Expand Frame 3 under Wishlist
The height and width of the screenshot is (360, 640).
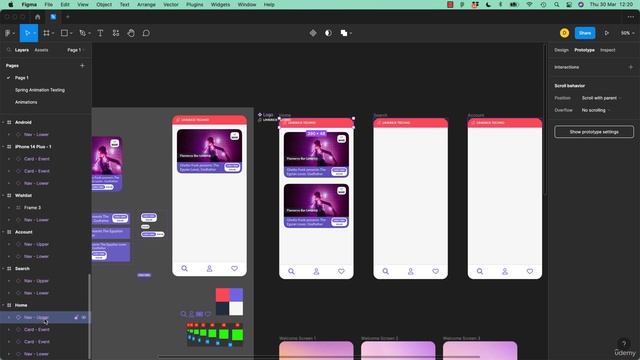click(9, 208)
